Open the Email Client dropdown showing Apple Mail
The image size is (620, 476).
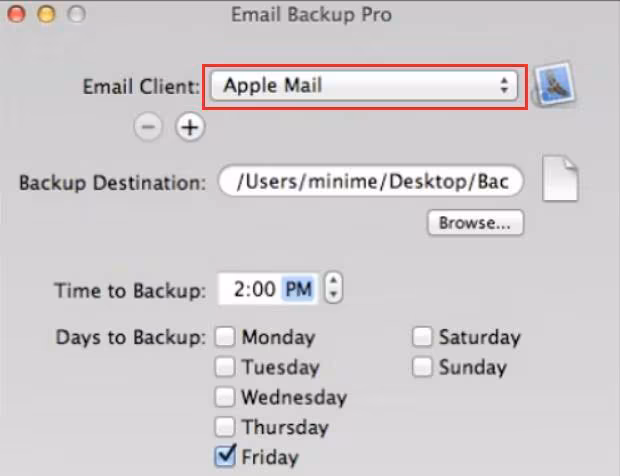click(x=364, y=86)
